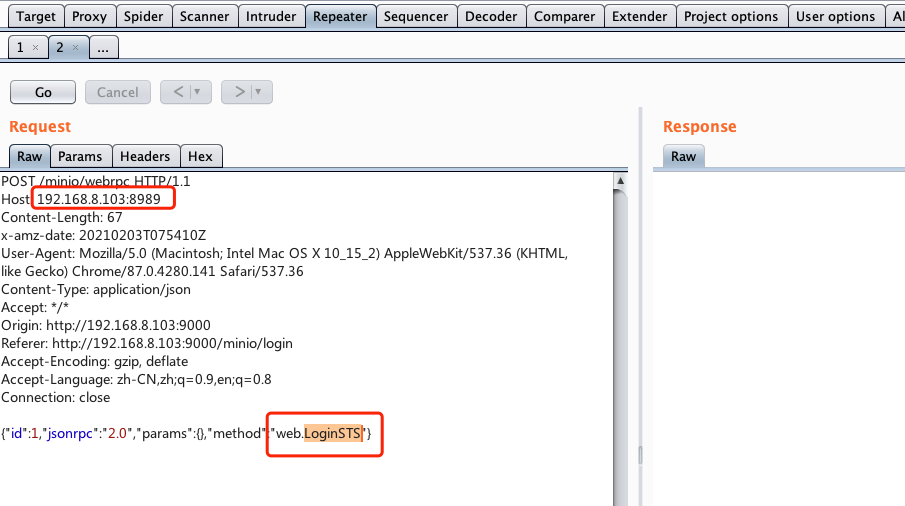Click scroll up arrow in request editor
Image resolution: width=905 pixels, height=506 pixels.
coord(620,182)
